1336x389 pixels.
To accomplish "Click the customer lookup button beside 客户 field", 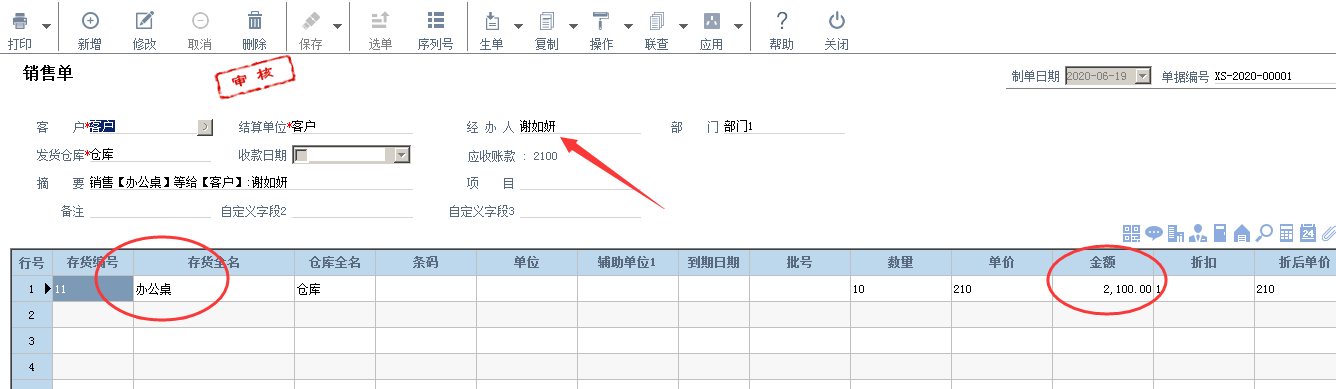I will tap(205, 126).
